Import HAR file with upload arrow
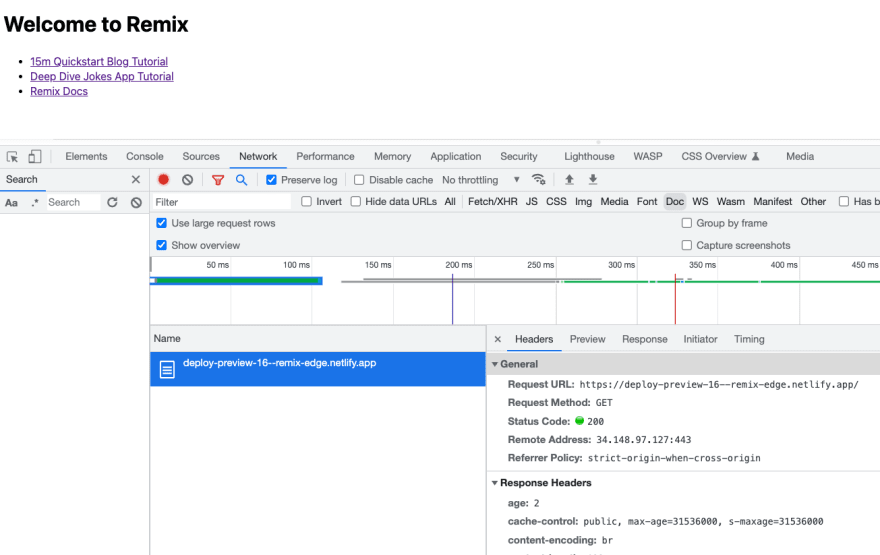The height and width of the screenshot is (555, 880). [569, 180]
